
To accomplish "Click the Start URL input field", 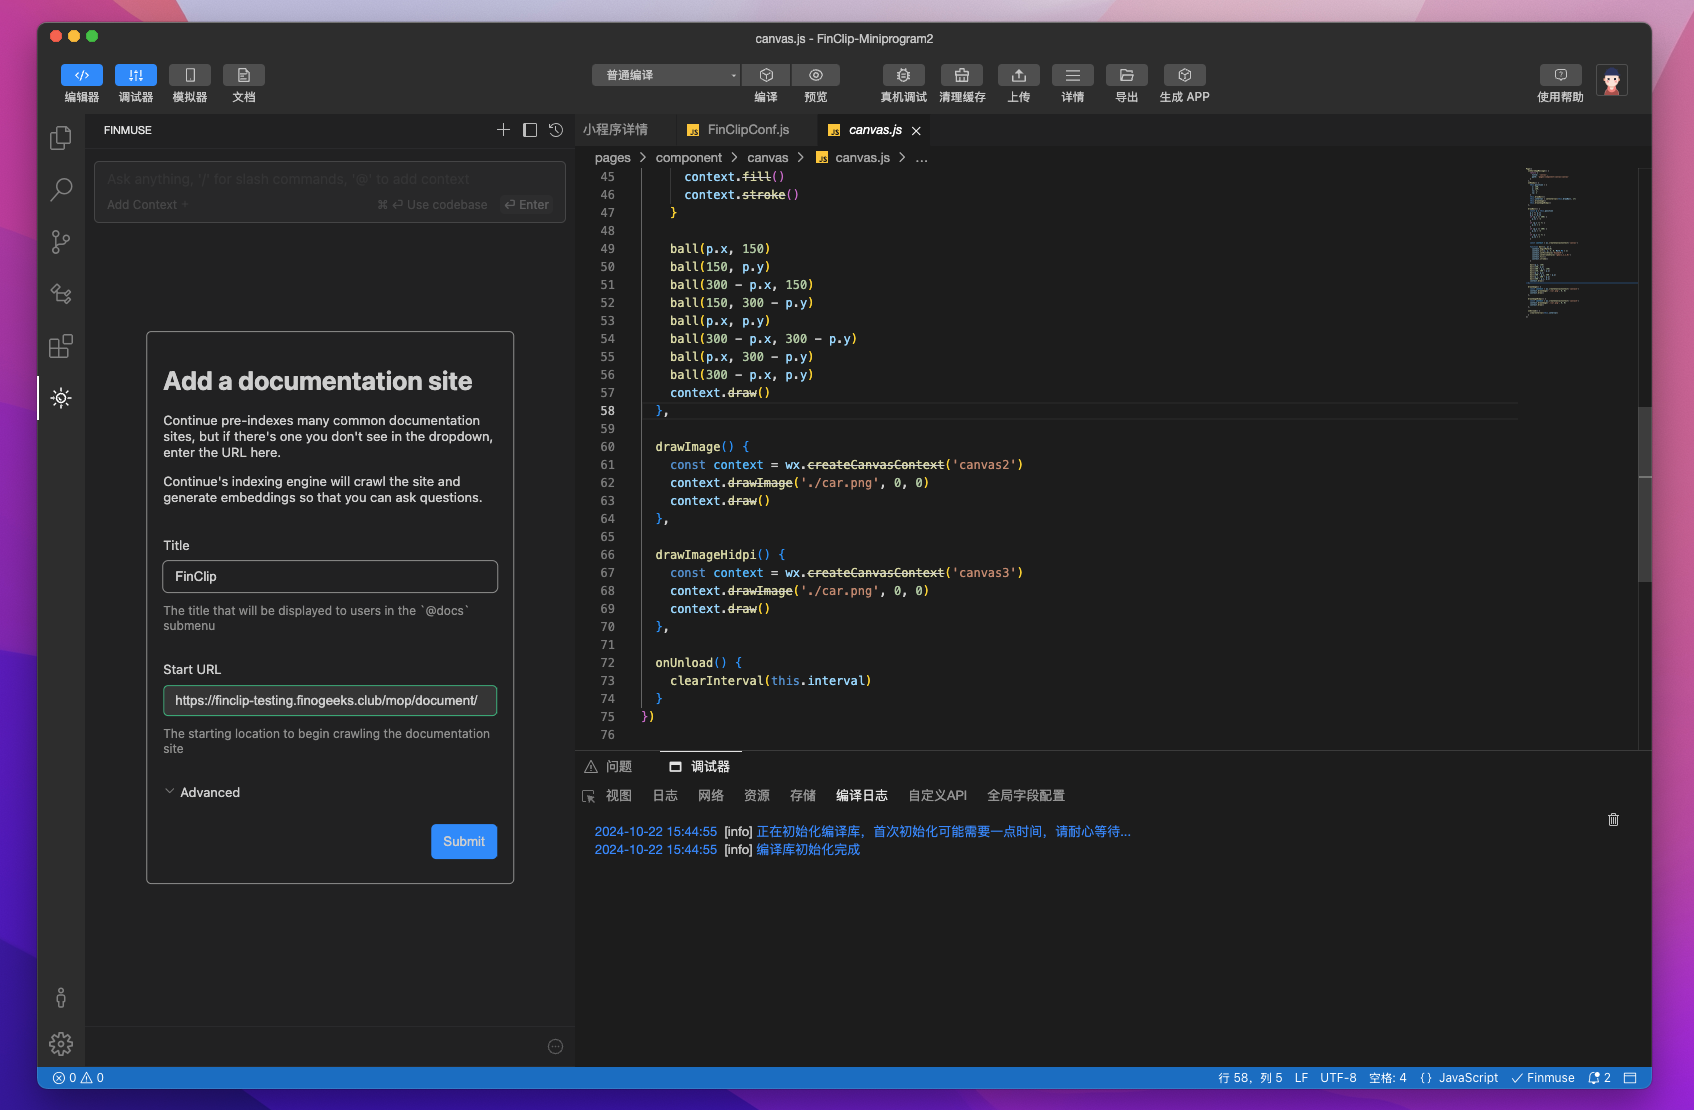I will pyautogui.click(x=330, y=701).
